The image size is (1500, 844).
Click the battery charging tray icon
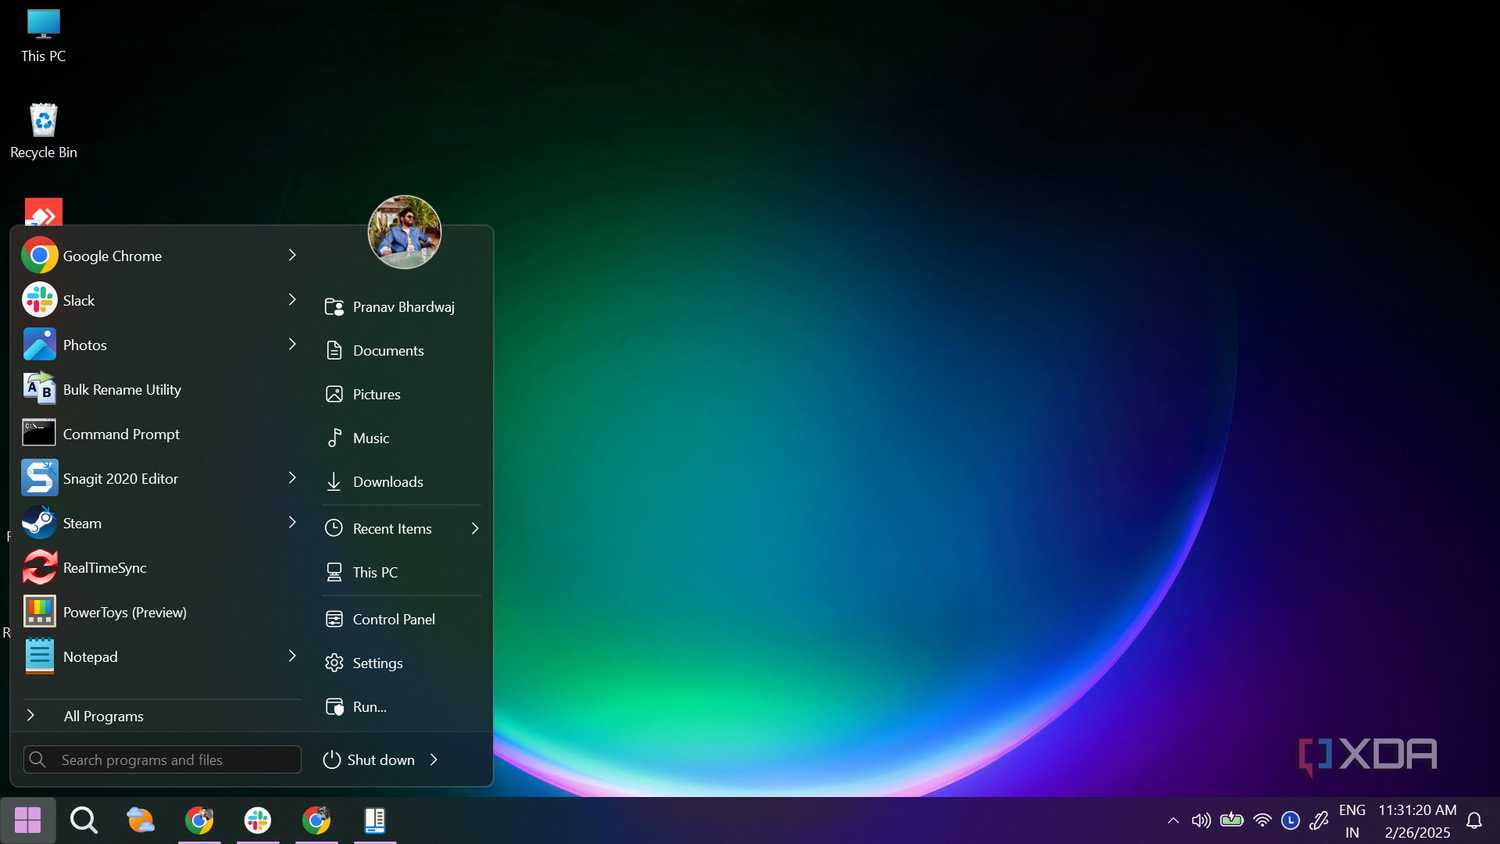1232,821
